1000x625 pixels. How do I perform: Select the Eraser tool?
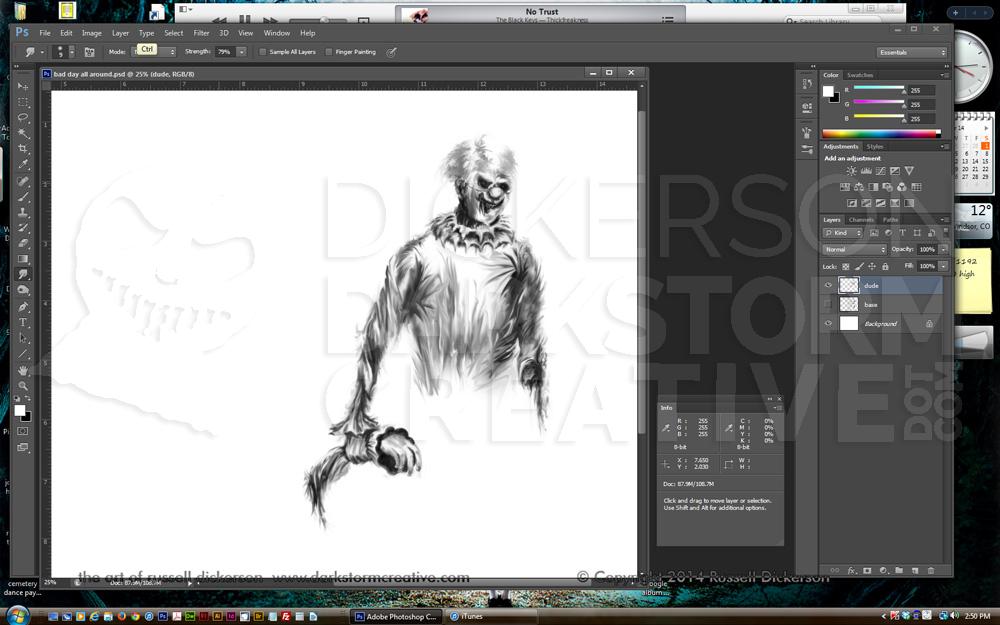point(23,243)
